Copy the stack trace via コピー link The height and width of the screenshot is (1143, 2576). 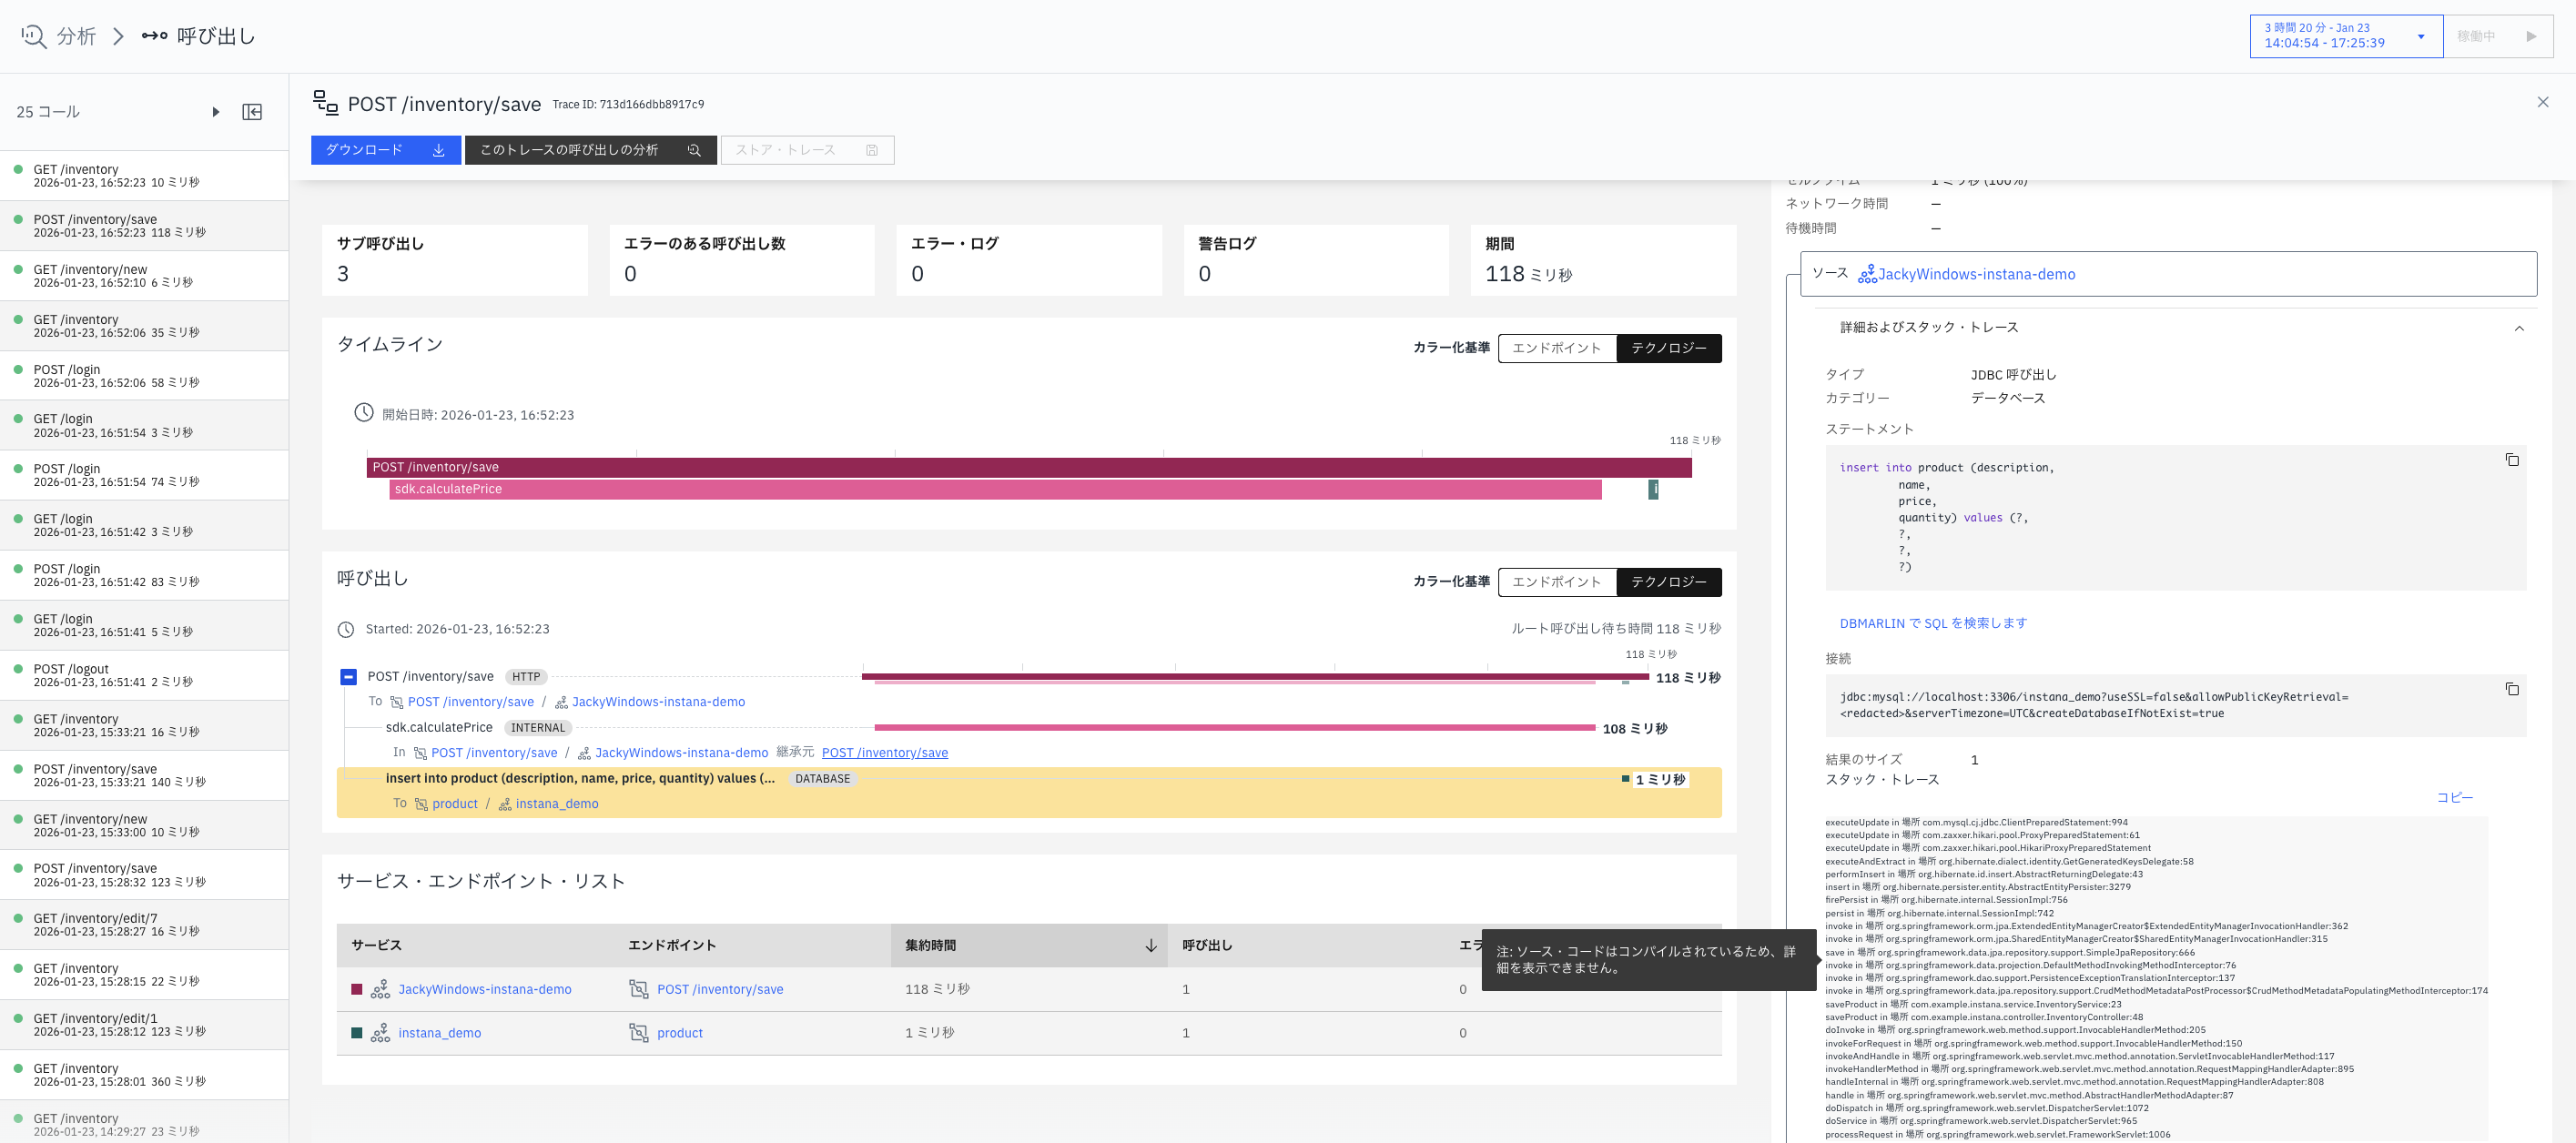[x=2455, y=796]
